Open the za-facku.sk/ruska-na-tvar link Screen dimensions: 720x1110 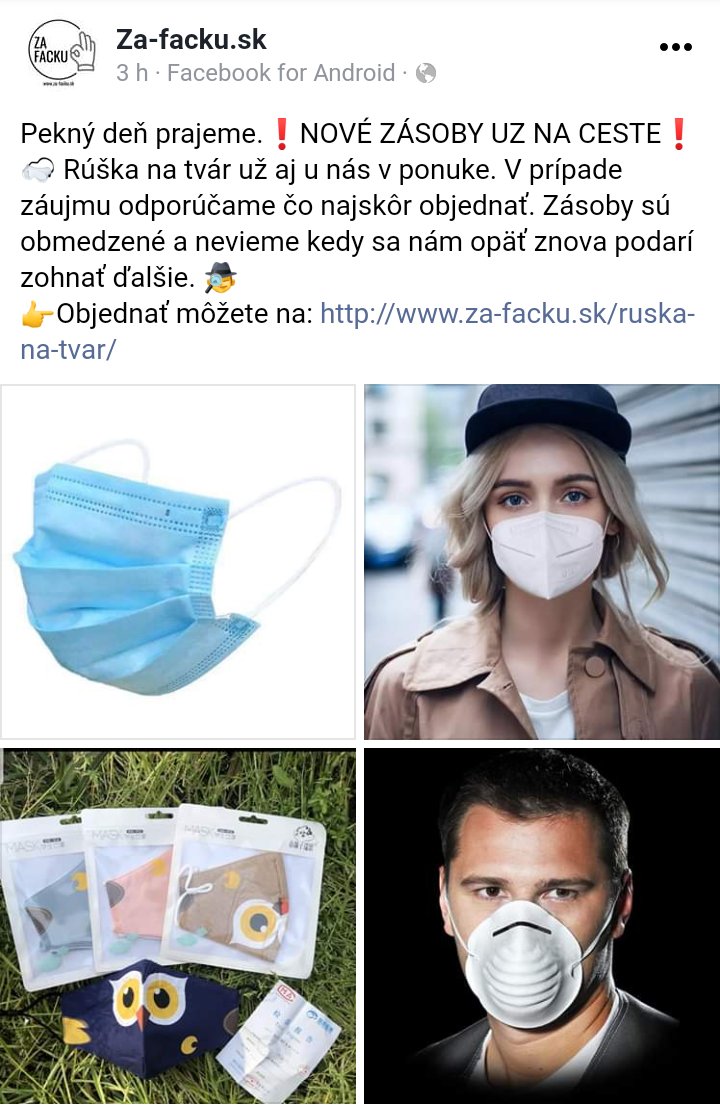point(358,331)
